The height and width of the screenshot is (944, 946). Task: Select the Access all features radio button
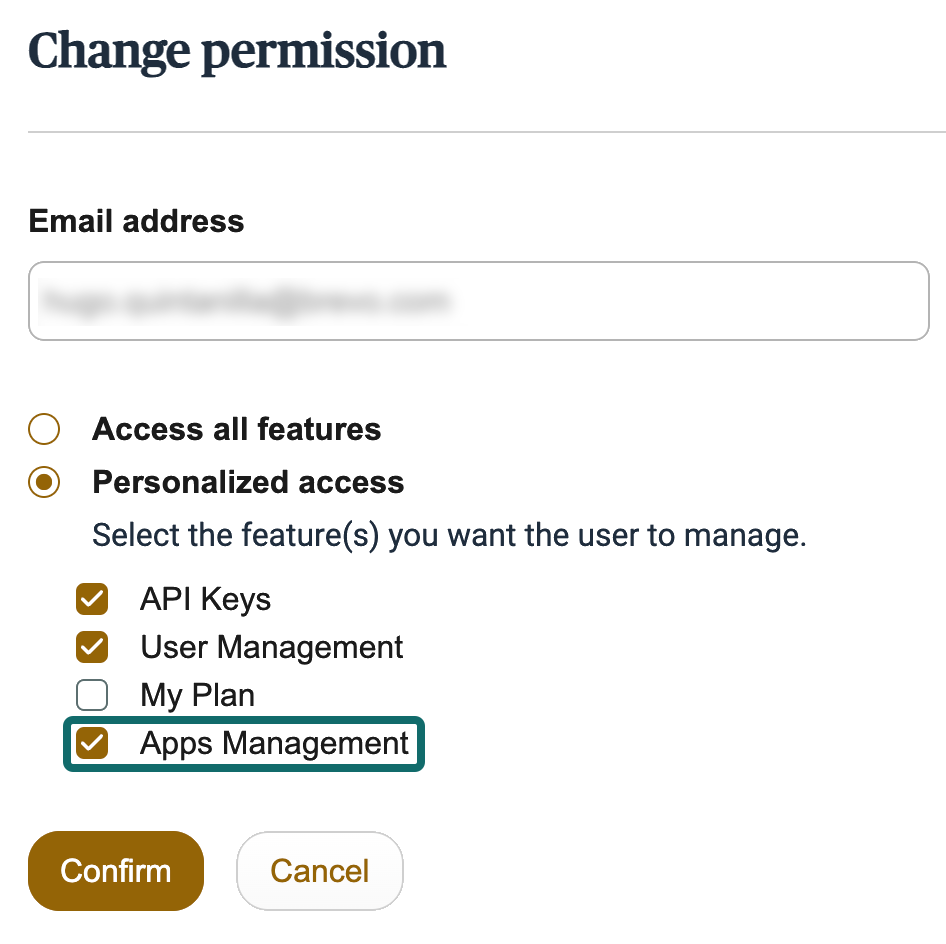coord(43,429)
